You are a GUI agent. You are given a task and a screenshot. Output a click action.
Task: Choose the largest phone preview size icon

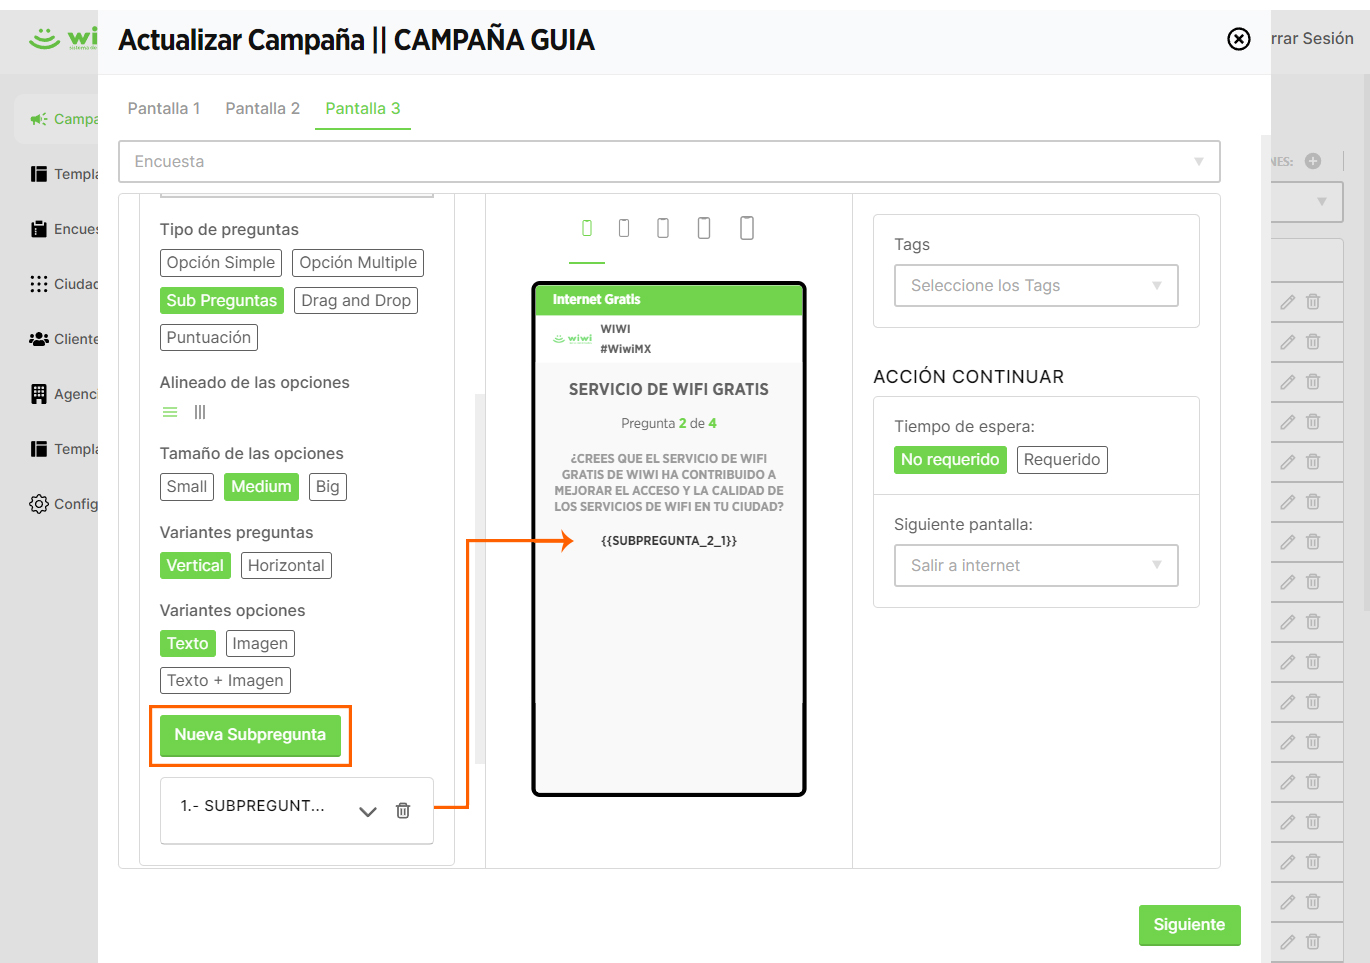pyautogui.click(x=746, y=229)
